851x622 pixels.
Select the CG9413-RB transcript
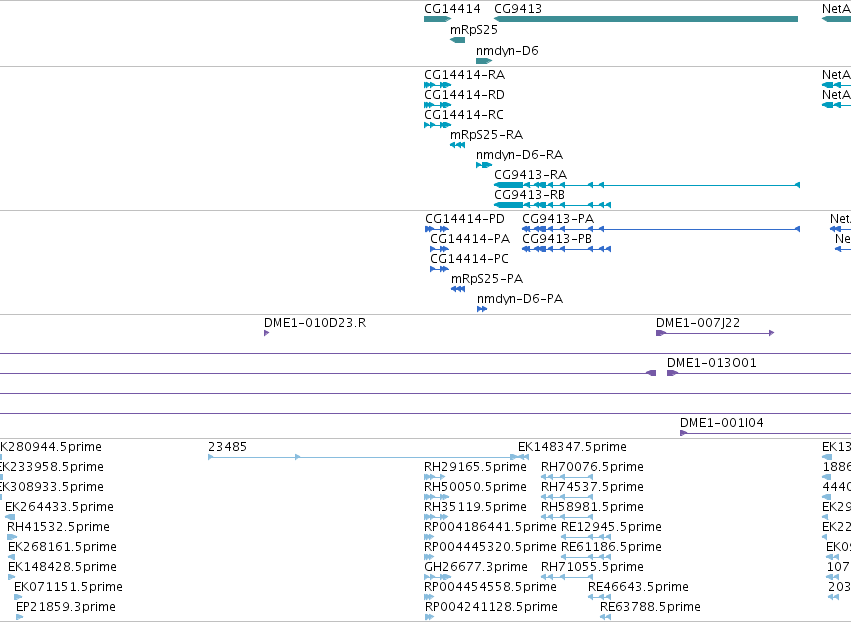tap(552, 205)
